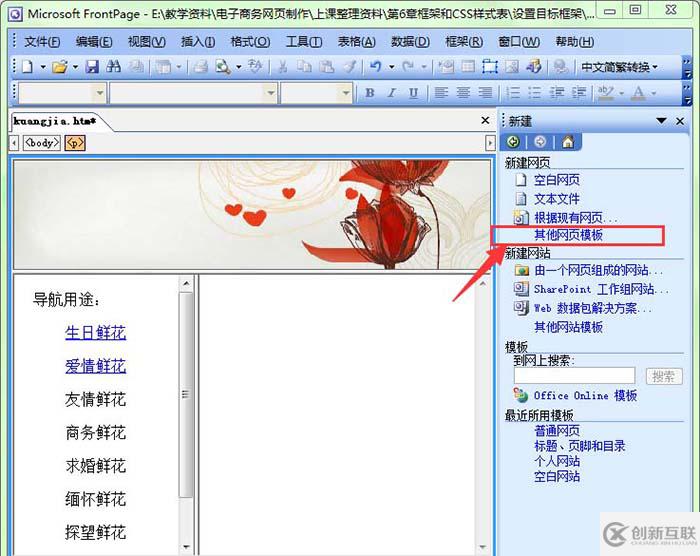Click the Office Online 模板 link
Screen dimensions: 700x556
pyautogui.click(x=585, y=395)
